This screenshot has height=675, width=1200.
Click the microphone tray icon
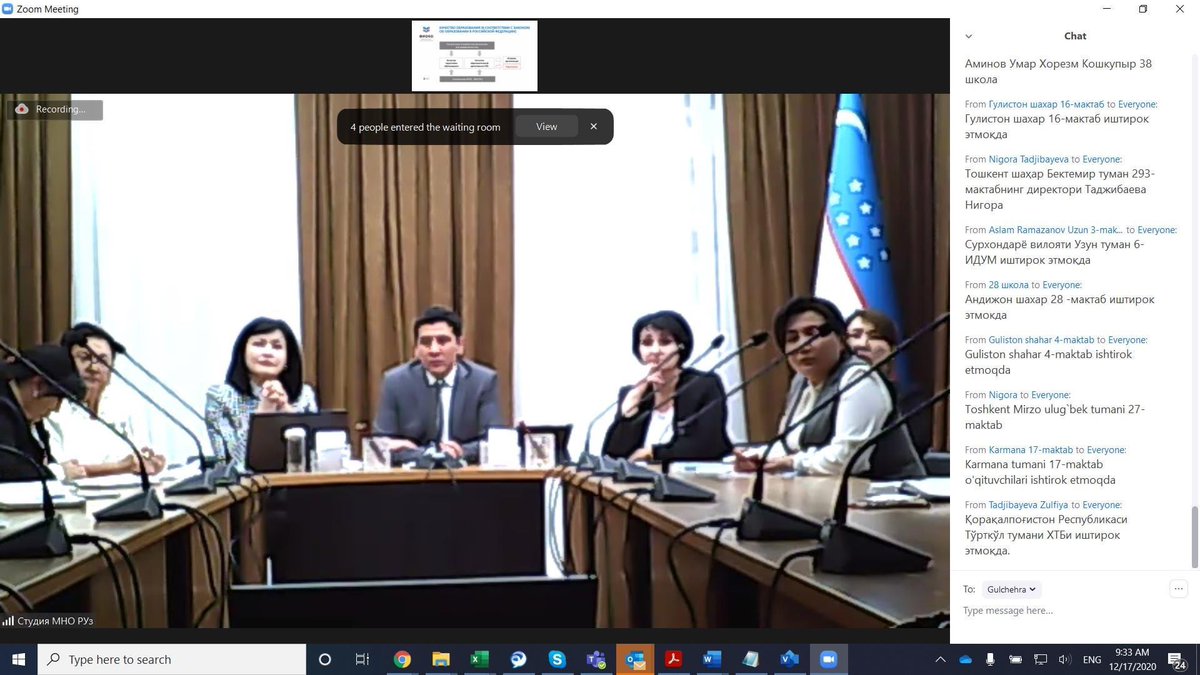point(990,660)
